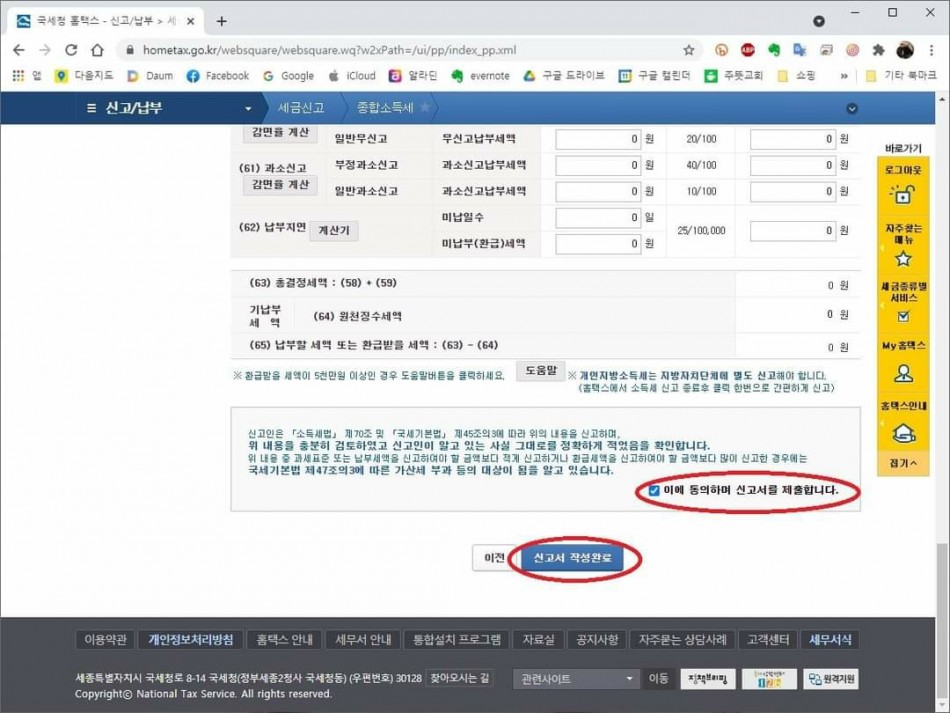Image resolution: width=950 pixels, height=713 pixels.
Task: Toggle the 이에 동의하며 신고서를 제출합니다 checkbox
Action: click(x=653, y=491)
